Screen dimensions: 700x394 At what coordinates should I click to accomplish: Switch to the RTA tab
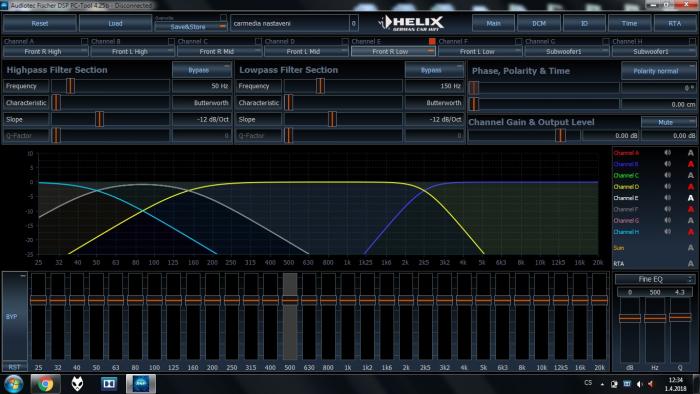click(x=674, y=23)
